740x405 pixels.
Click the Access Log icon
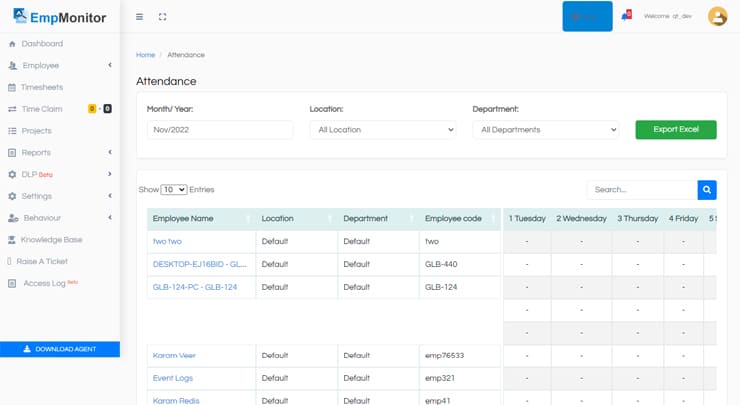pyautogui.click(x=12, y=283)
